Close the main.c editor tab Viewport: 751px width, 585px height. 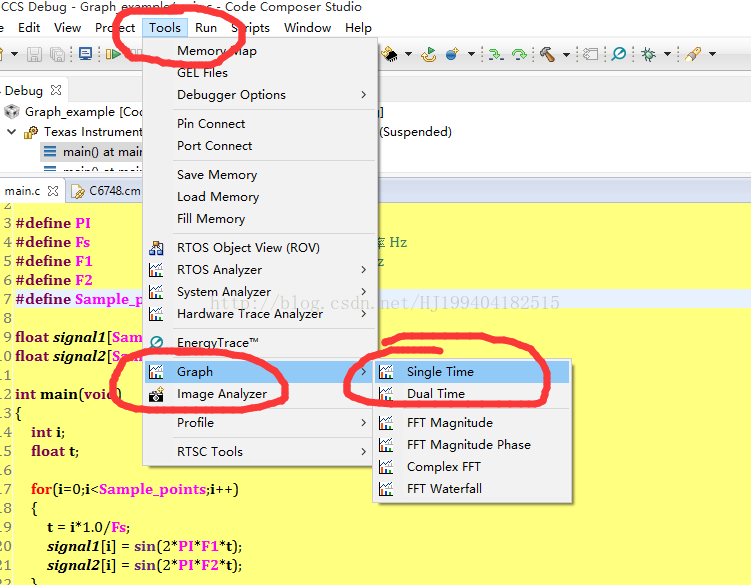pos(53,191)
